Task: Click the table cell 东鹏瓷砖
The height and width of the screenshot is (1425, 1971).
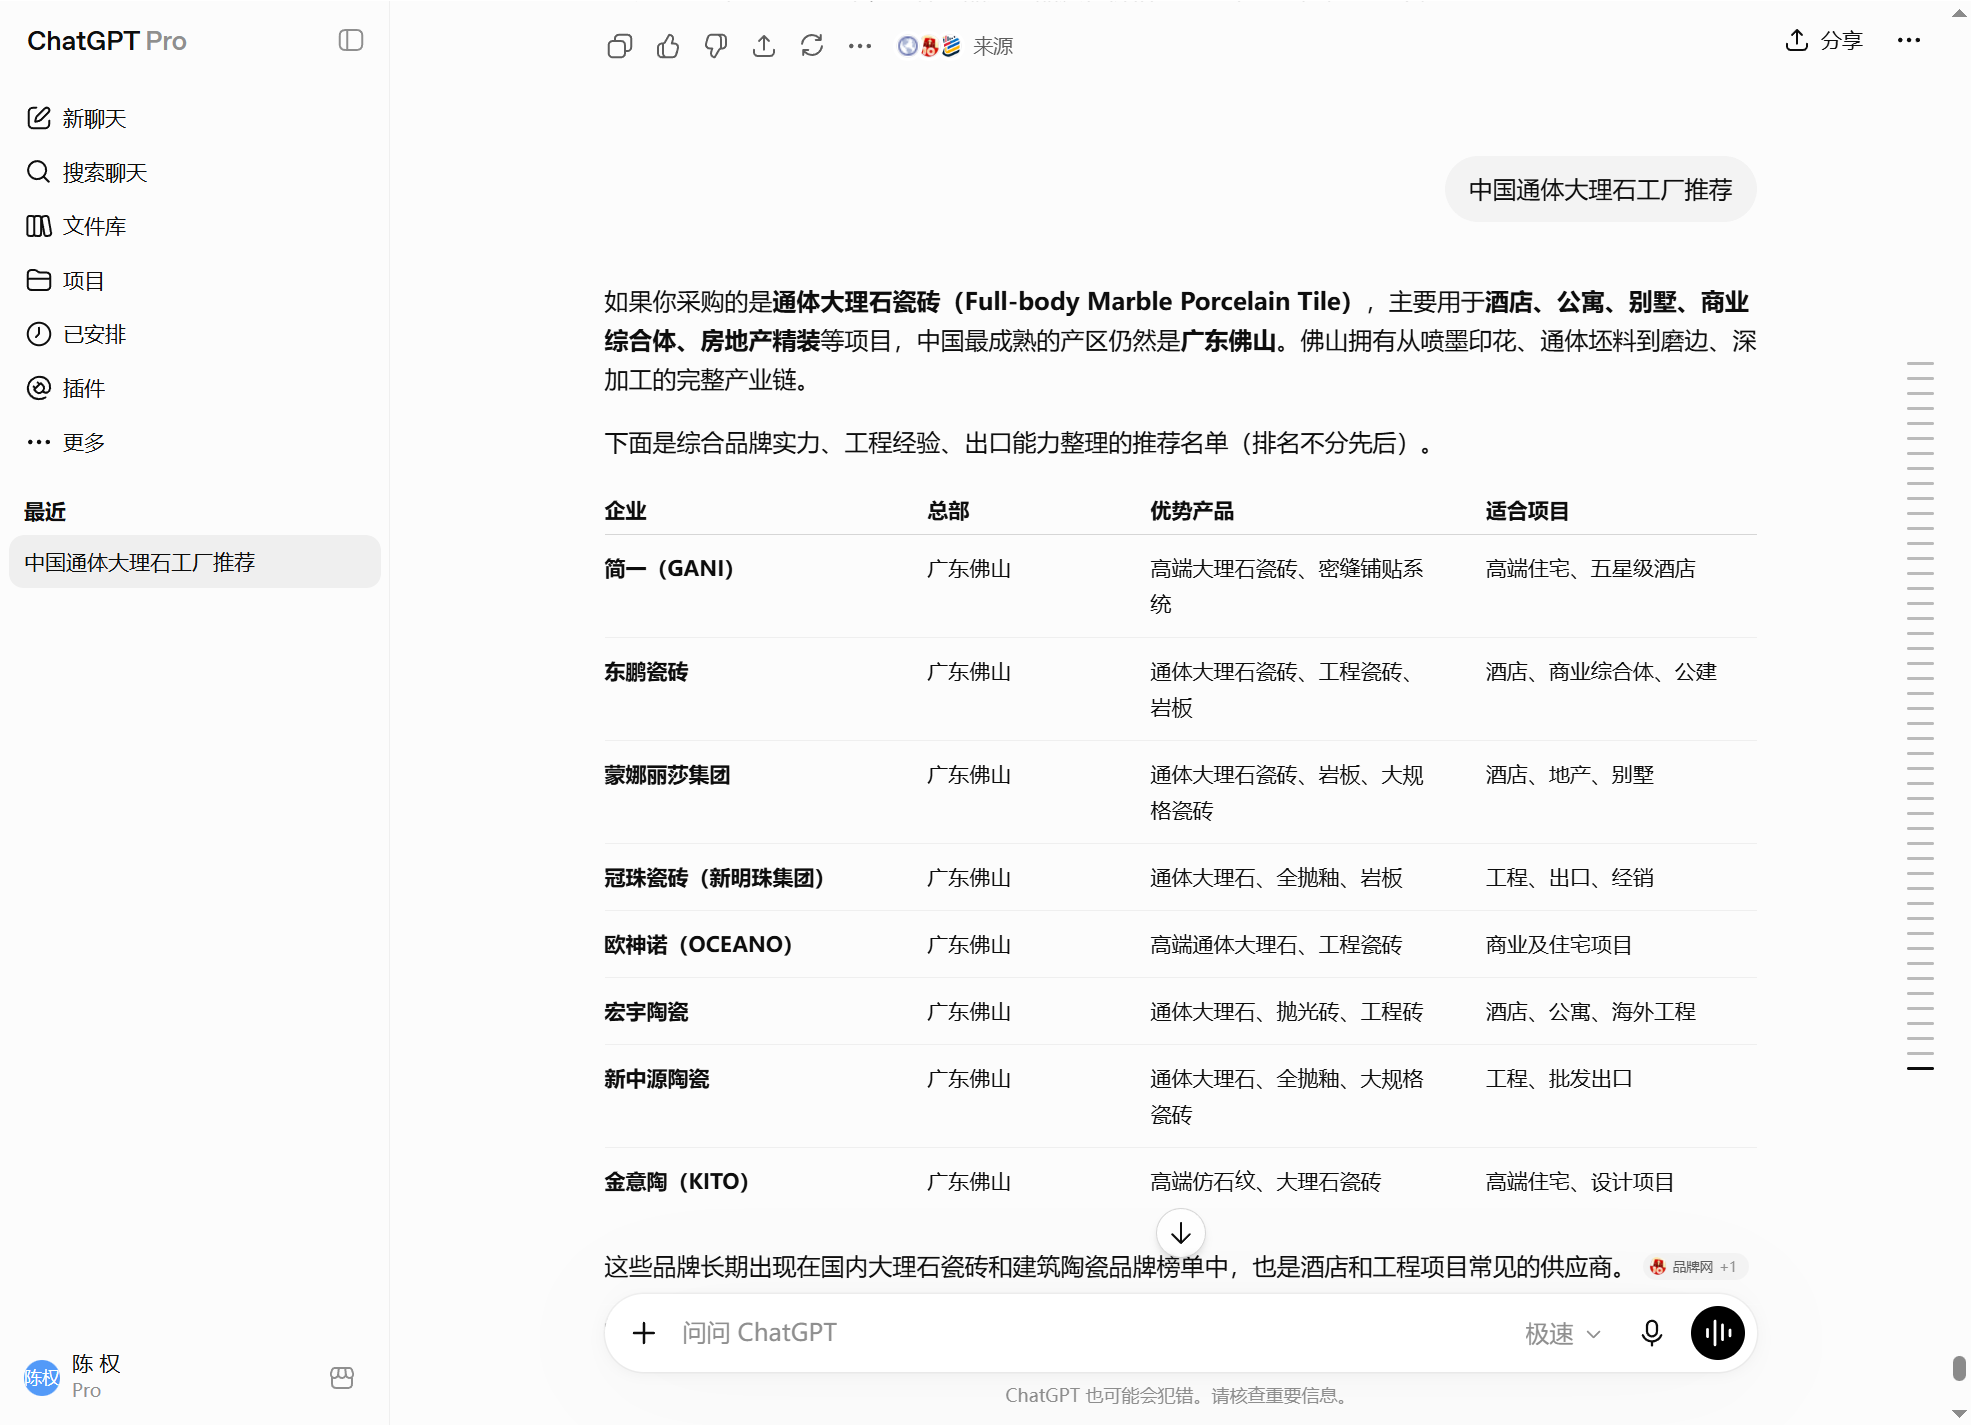Action: click(x=646, y=671)
